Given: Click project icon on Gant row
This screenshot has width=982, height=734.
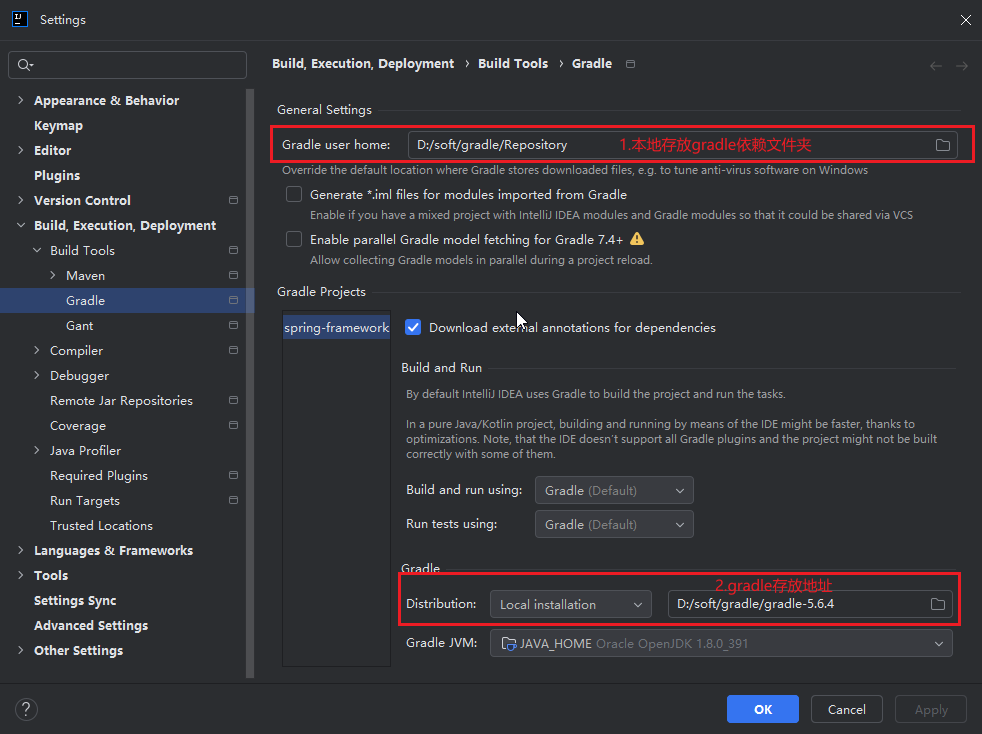Looking at the screenshot, I should [234, 326].
